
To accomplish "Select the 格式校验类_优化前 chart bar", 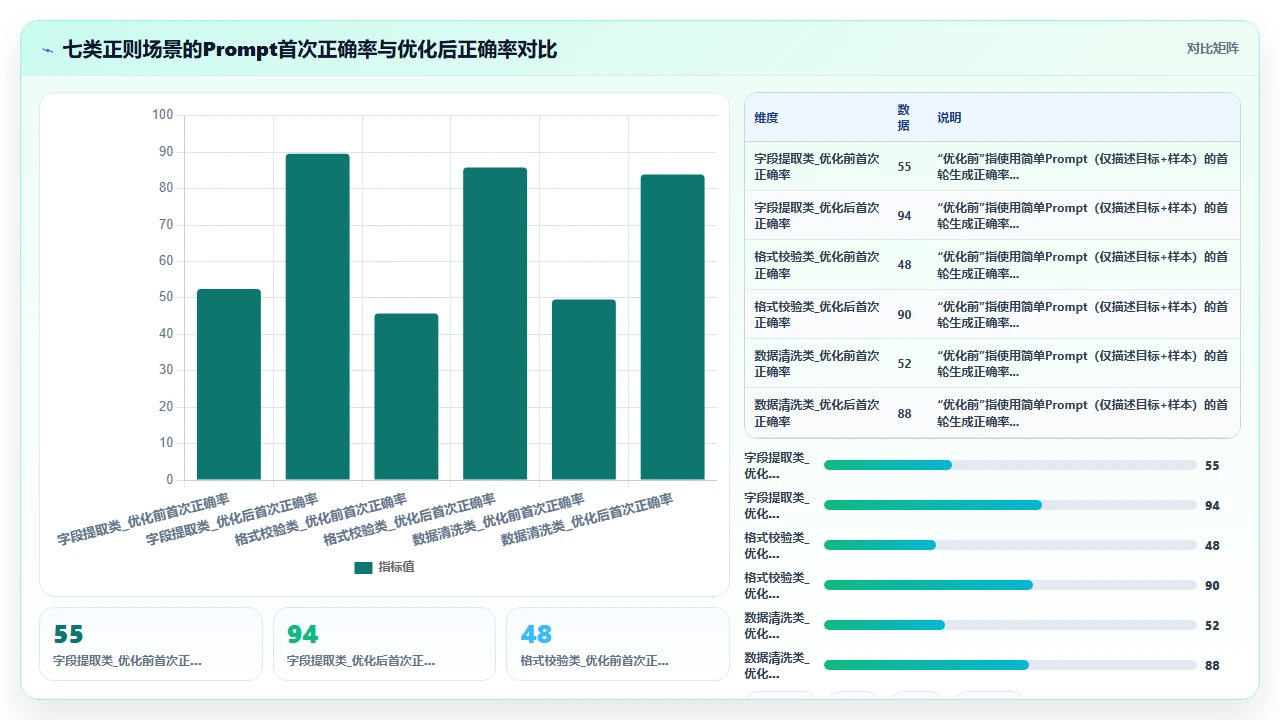I will [x=406, y=397].
